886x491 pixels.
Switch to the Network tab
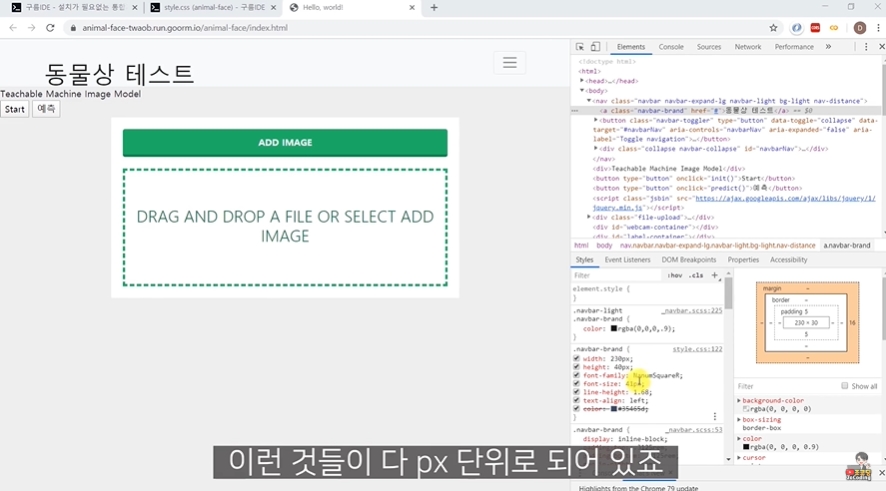[748, 47]
